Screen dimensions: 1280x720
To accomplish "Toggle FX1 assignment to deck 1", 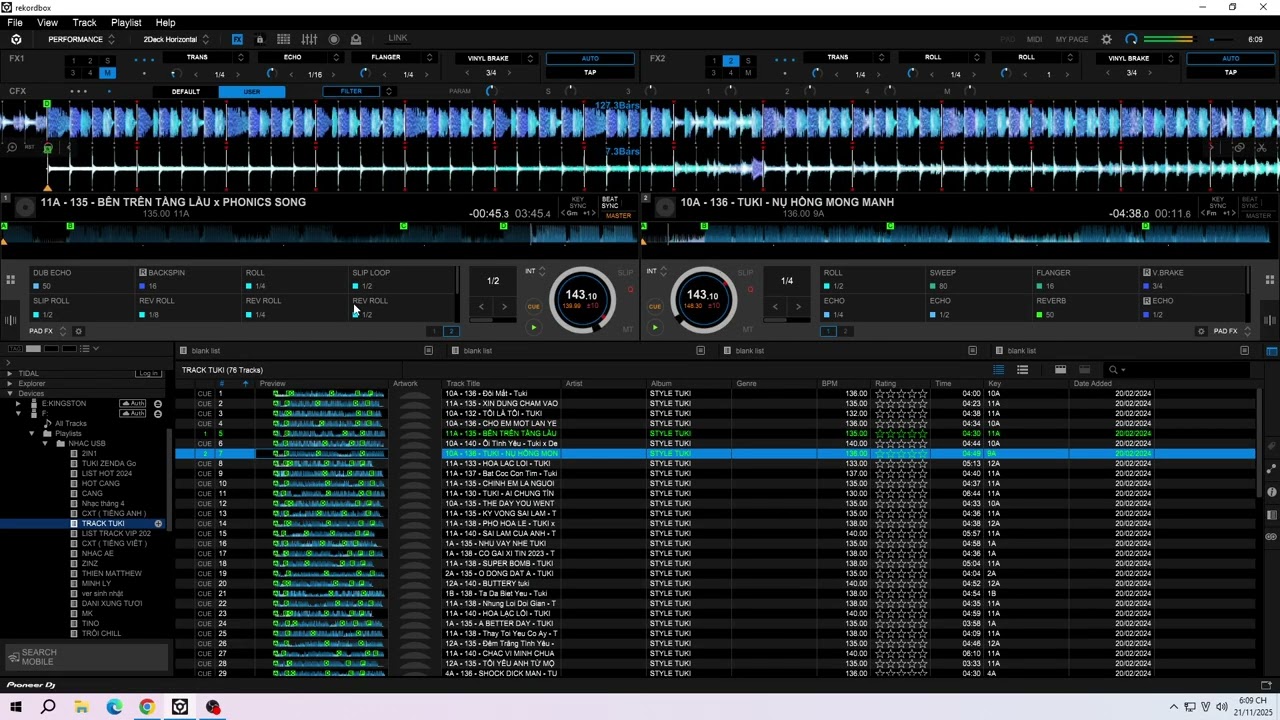I will pyautogui.click(x=72, y=61).
